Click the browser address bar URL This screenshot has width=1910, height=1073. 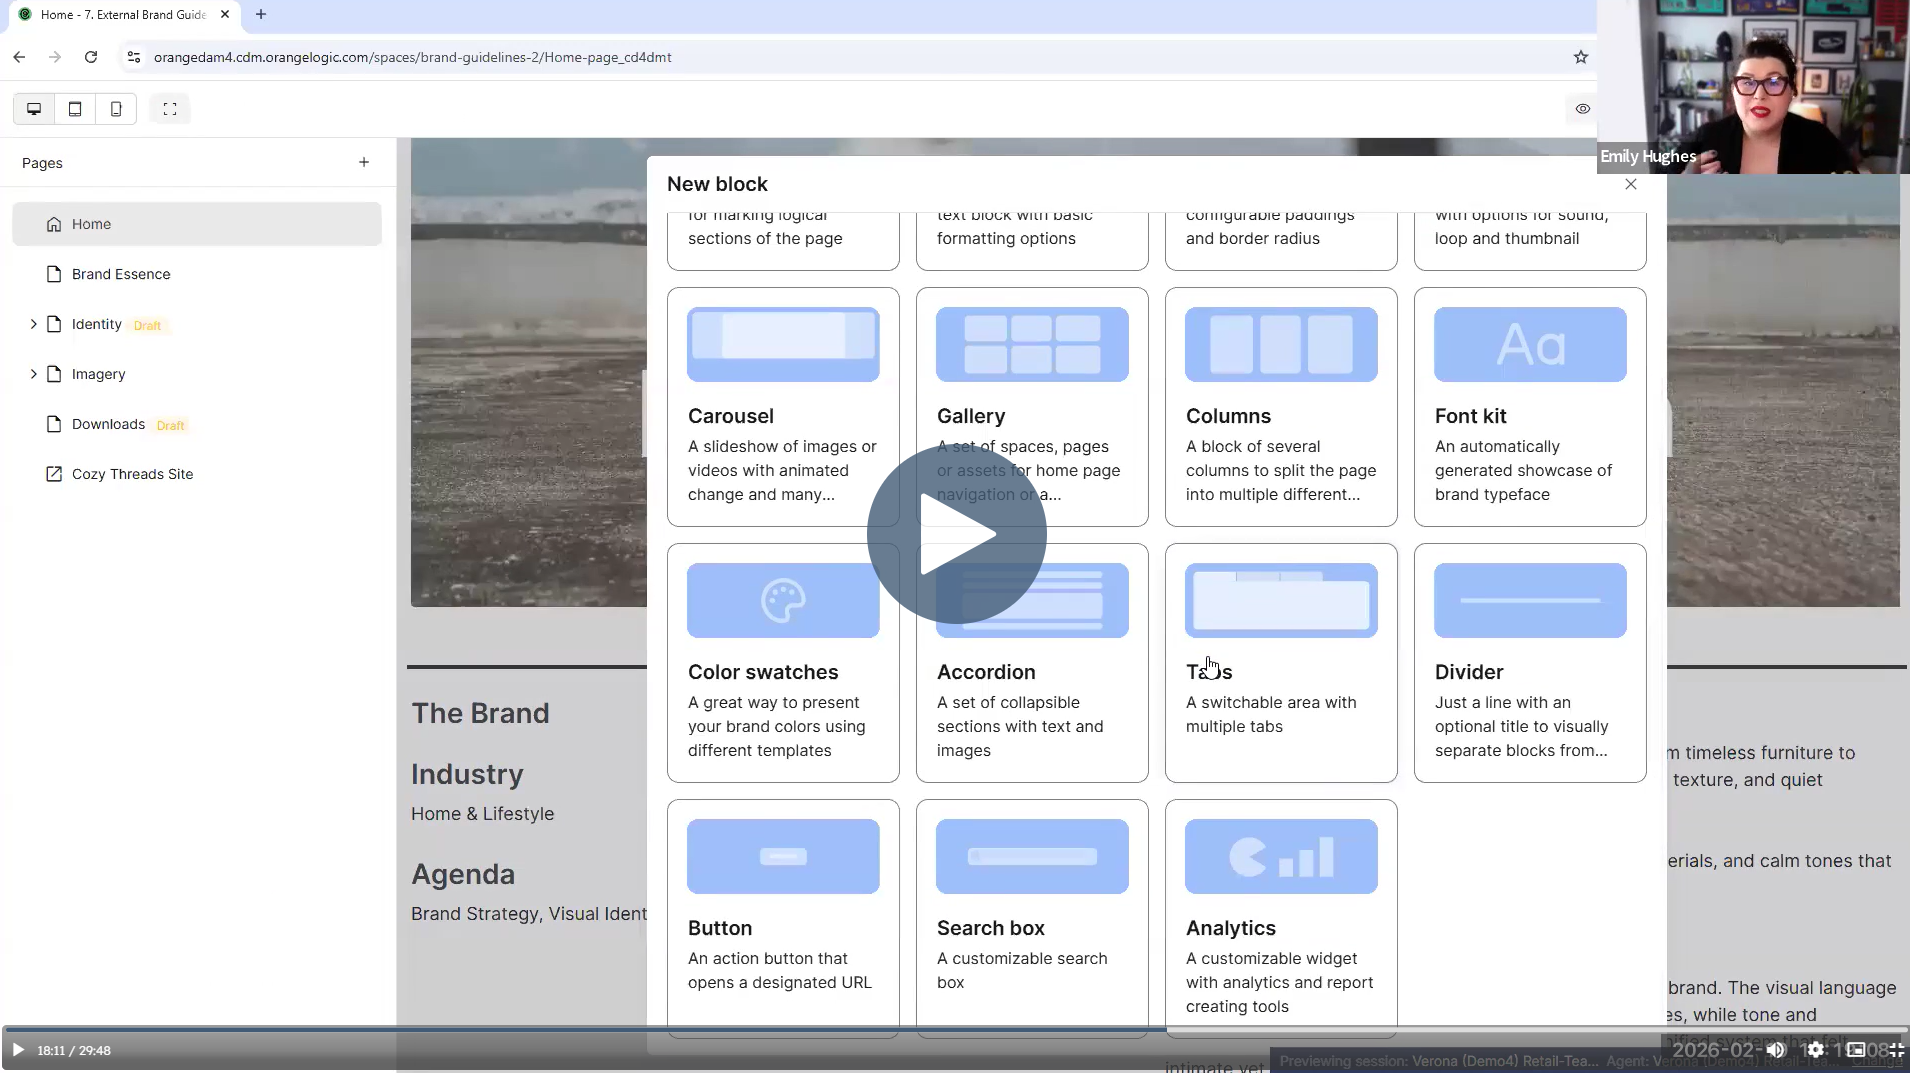[x=412, y=57]
